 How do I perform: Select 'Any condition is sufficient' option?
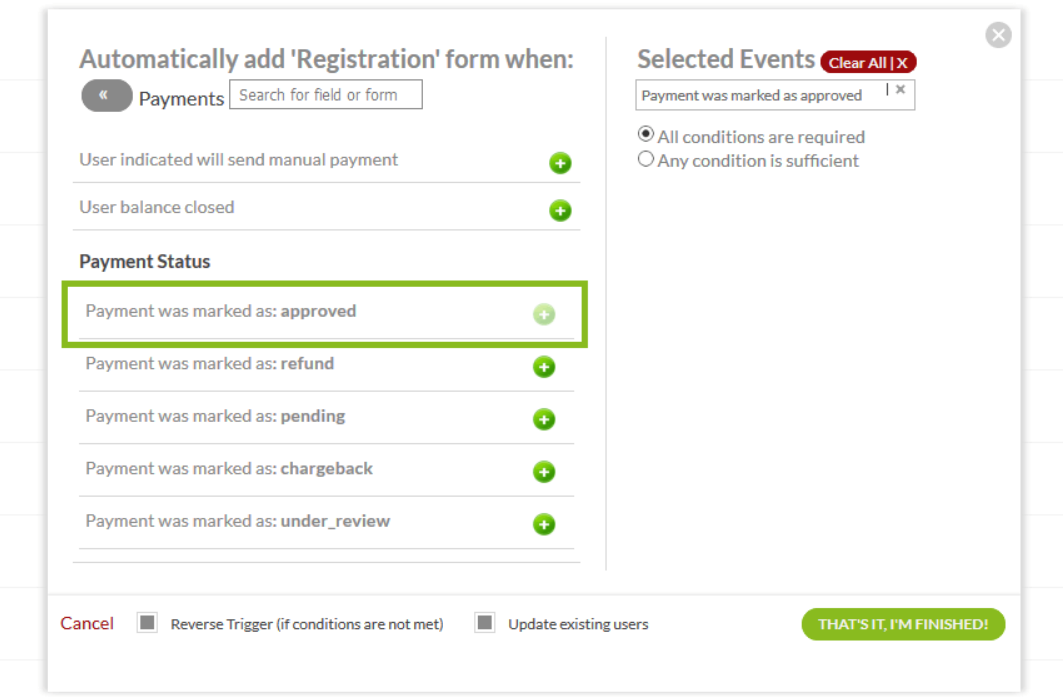click(x=646, y=159)
